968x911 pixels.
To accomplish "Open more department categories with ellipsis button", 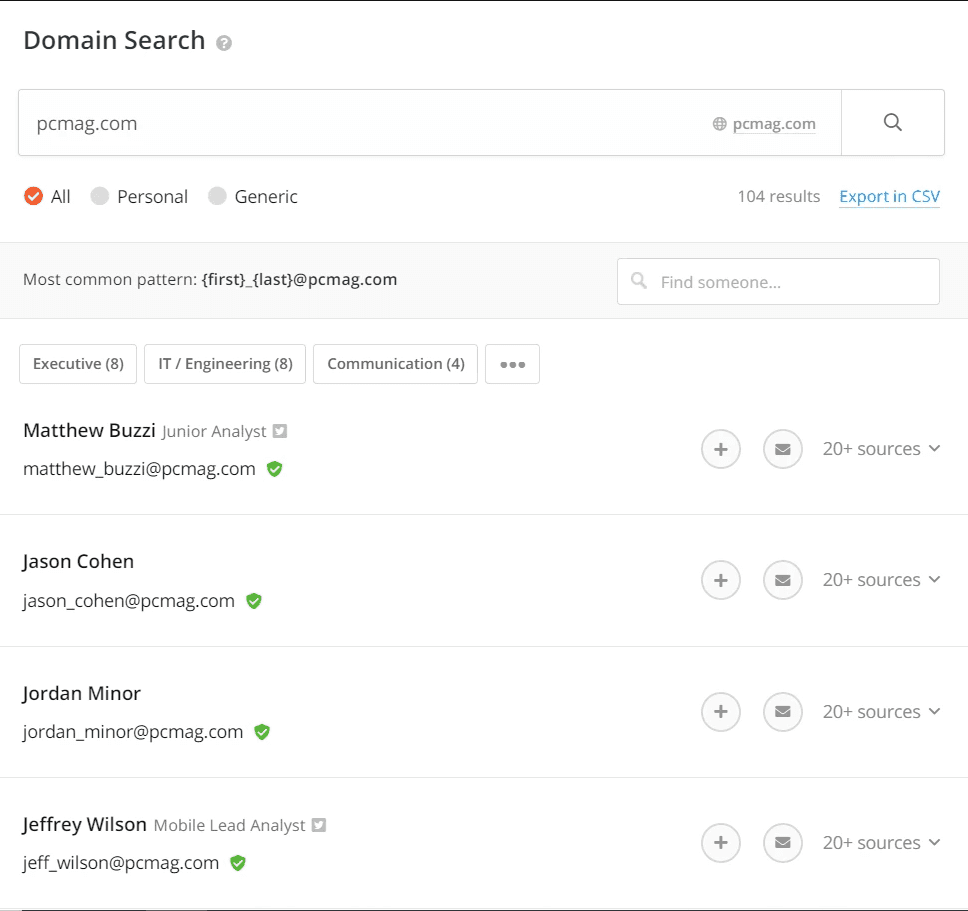I will [x=512, y=364].
